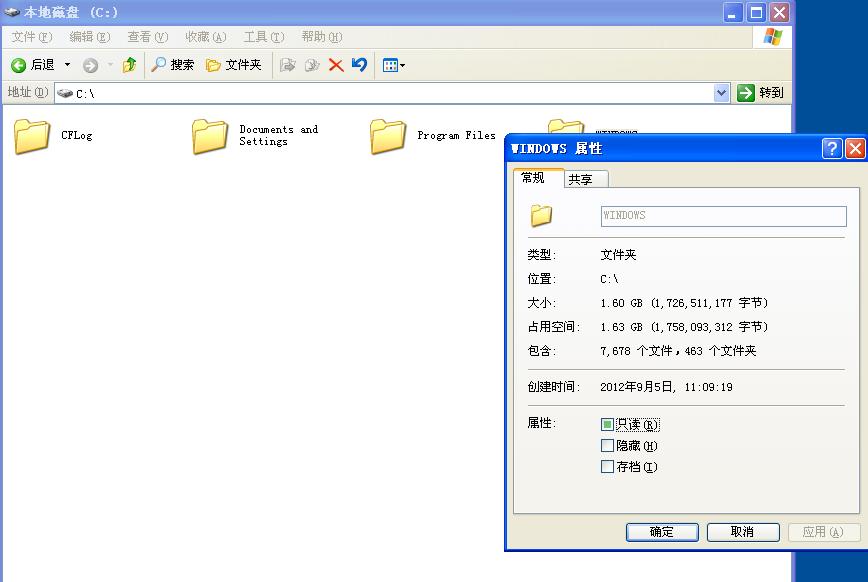868x582 pixels.
Task: Click the drive icon in window title
Action: pyautogui.click(x=12, y=12)
